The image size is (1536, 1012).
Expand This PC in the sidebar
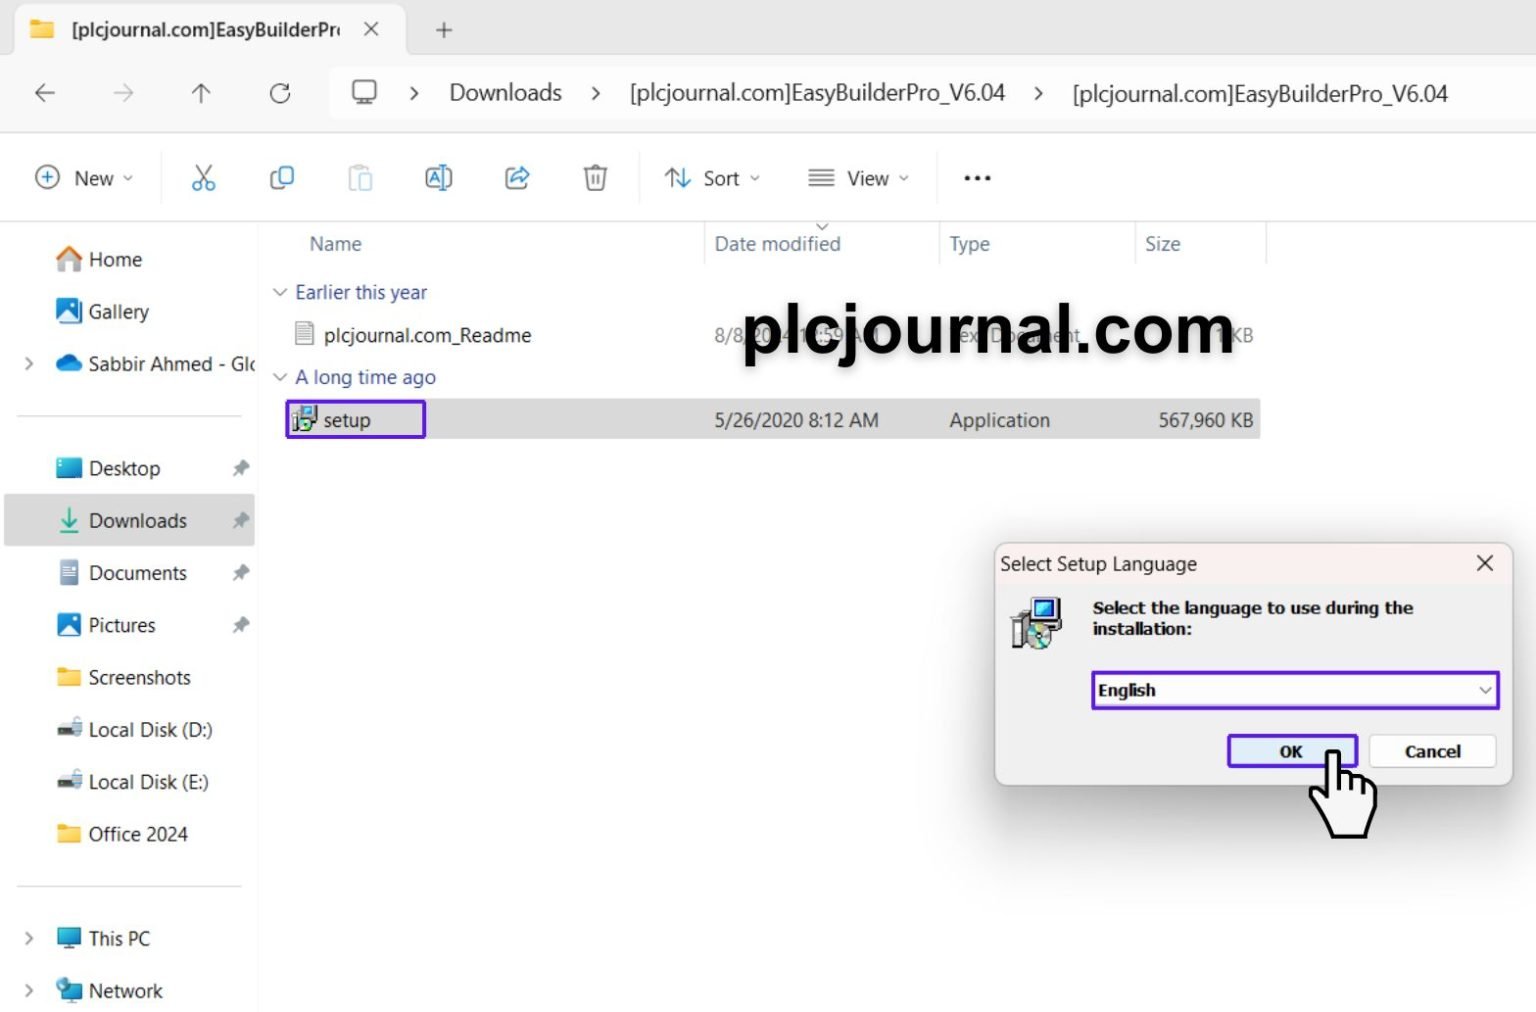pyautogui.click(x=27, y=938)
